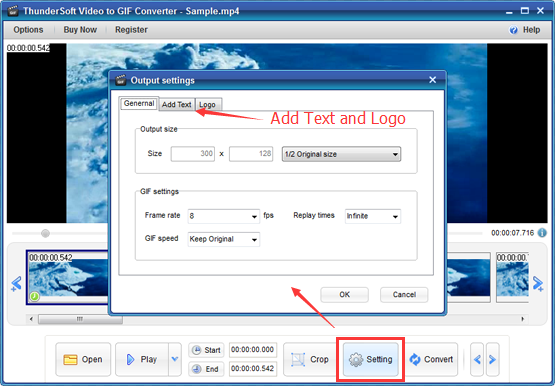Confirm settings with the OK button
The image size is (555, 386).
[x=344, y=295]
